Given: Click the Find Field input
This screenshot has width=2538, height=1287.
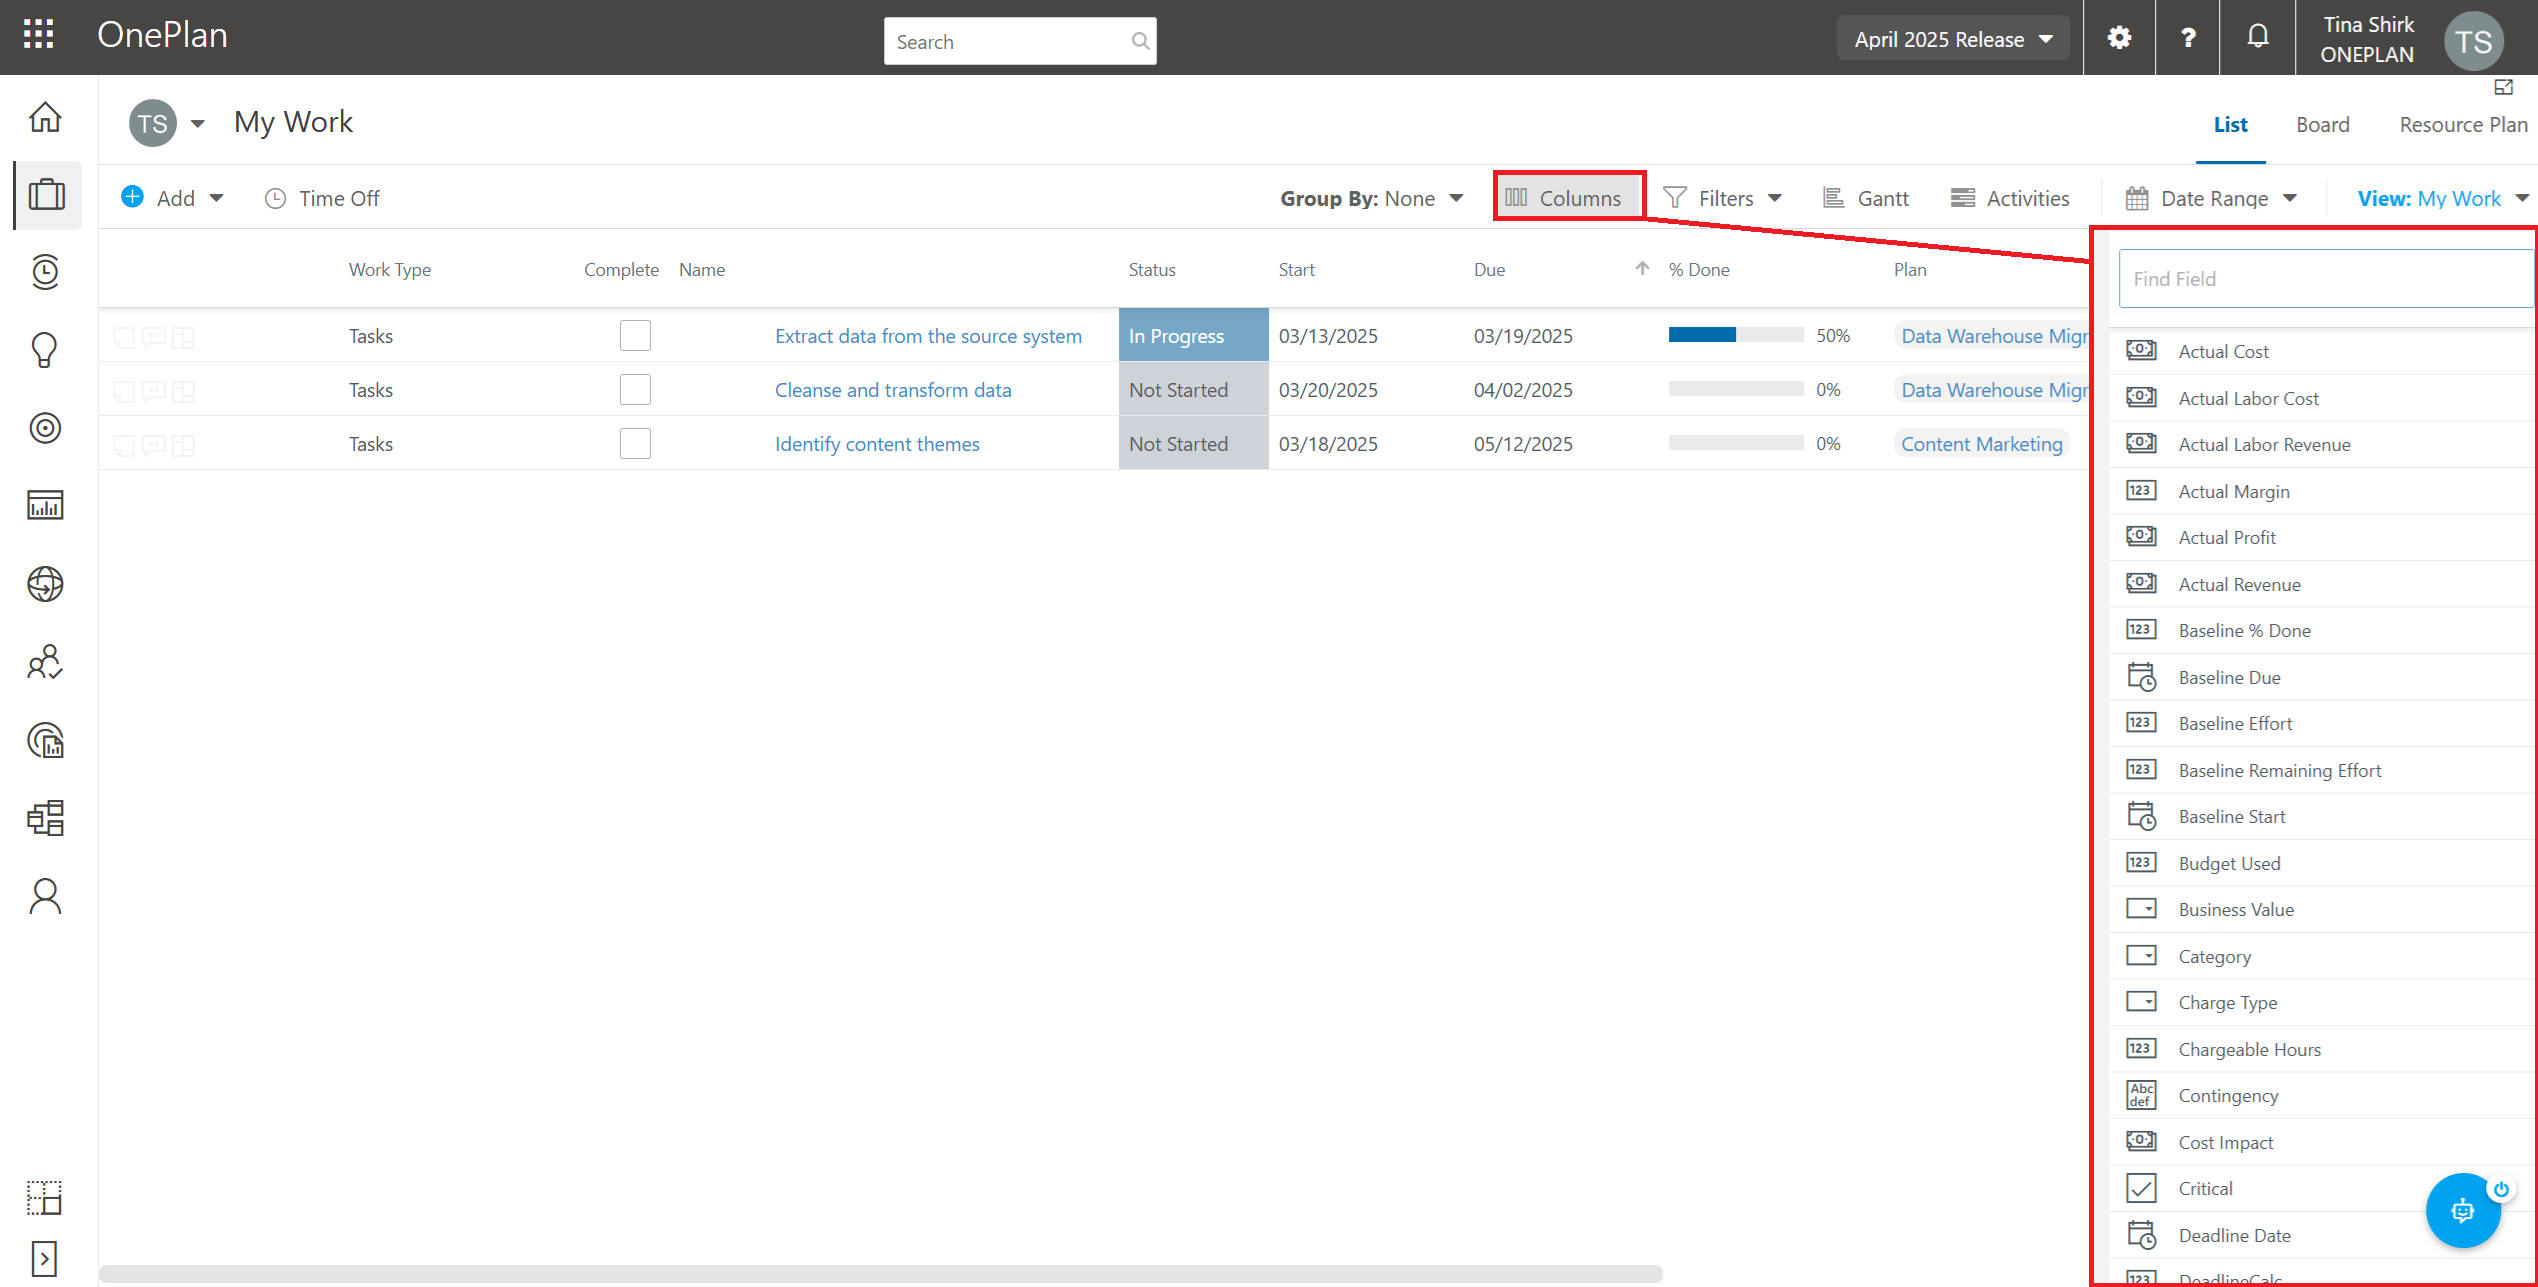Looking at the screenshot, I should [2324, 279].
